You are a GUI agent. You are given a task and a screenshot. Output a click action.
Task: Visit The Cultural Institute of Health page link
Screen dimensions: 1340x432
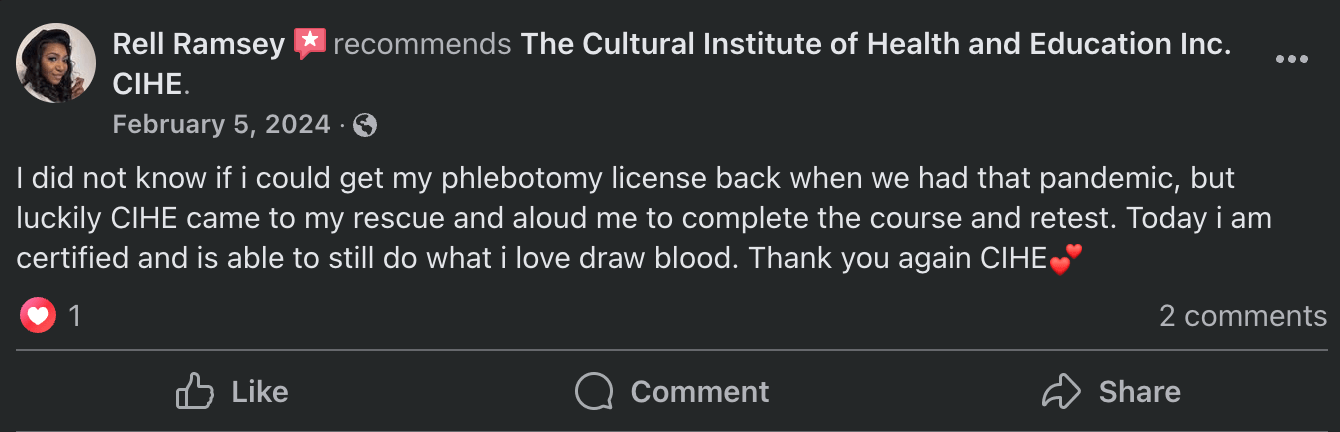pyautogui.click(x=876, y=45)
